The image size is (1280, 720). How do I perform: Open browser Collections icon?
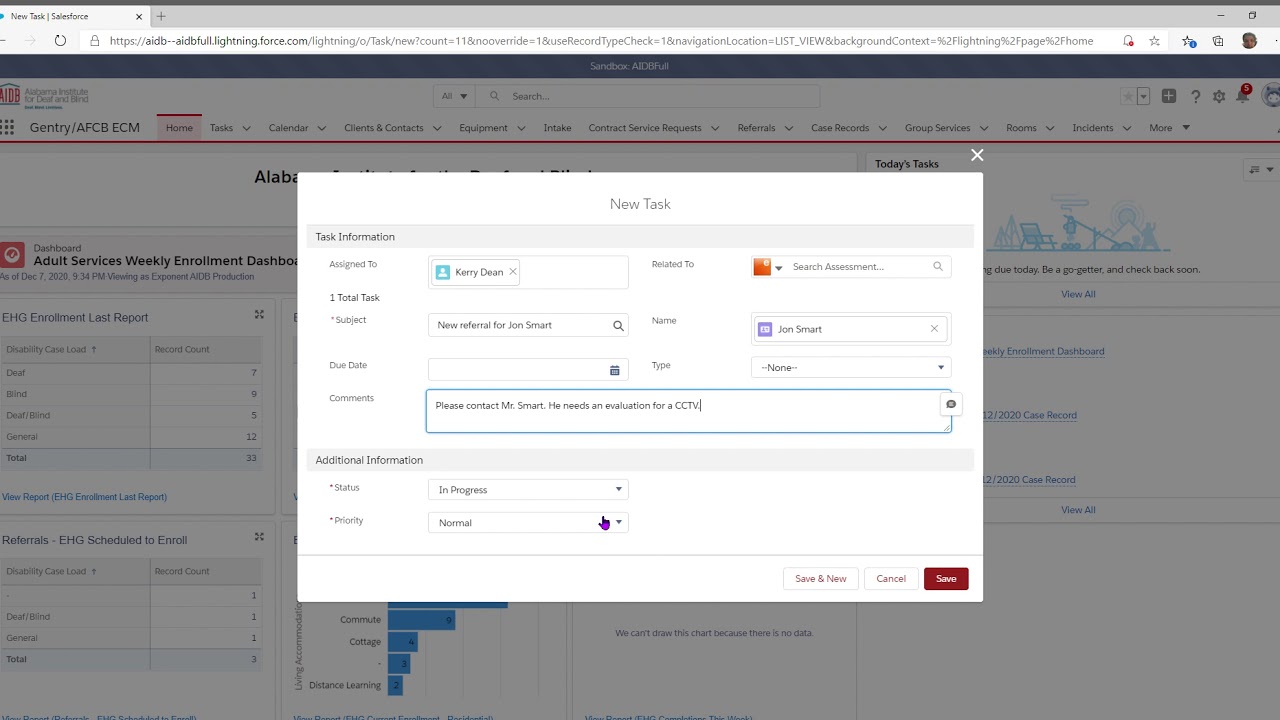click(x=1217, y=41)
